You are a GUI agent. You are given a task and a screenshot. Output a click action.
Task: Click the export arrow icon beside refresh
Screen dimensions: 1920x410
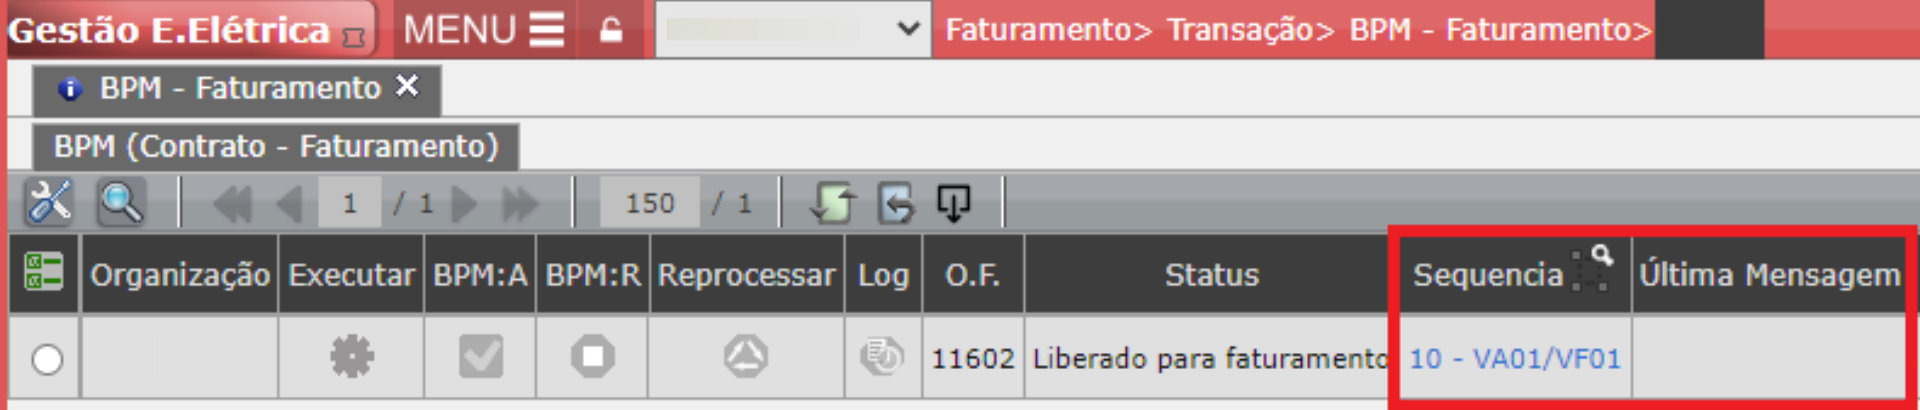point(896,203)
